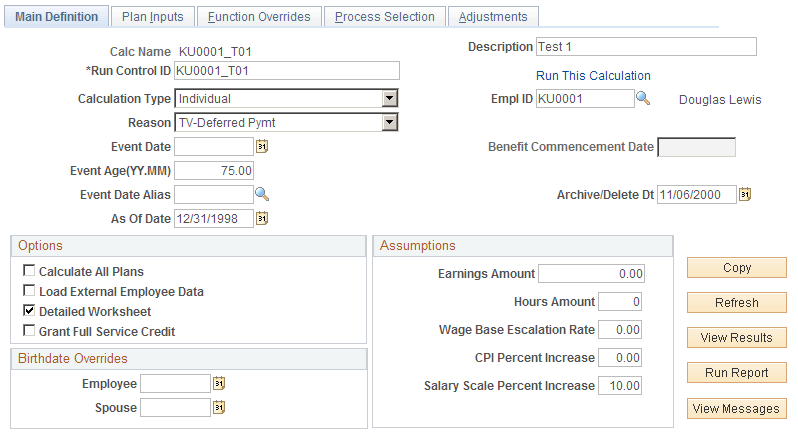798x433 pixels.
Task: Edit the Event Age(YY.MM) field
Action: 214,170
